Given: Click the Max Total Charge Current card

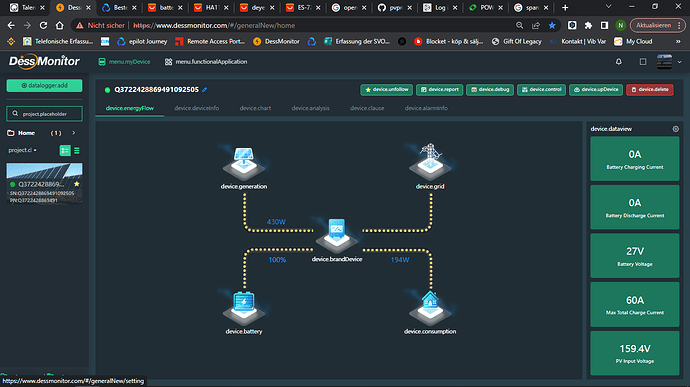Looking at the screenshot, I should [x=635, y=304].
